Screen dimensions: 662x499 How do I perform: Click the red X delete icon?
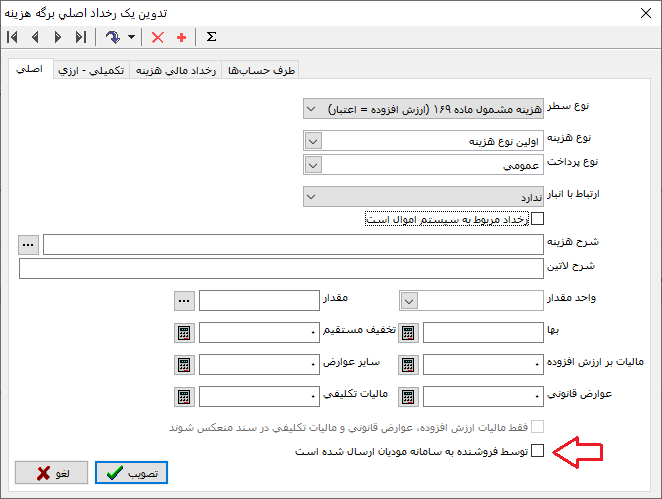point(157,37)
